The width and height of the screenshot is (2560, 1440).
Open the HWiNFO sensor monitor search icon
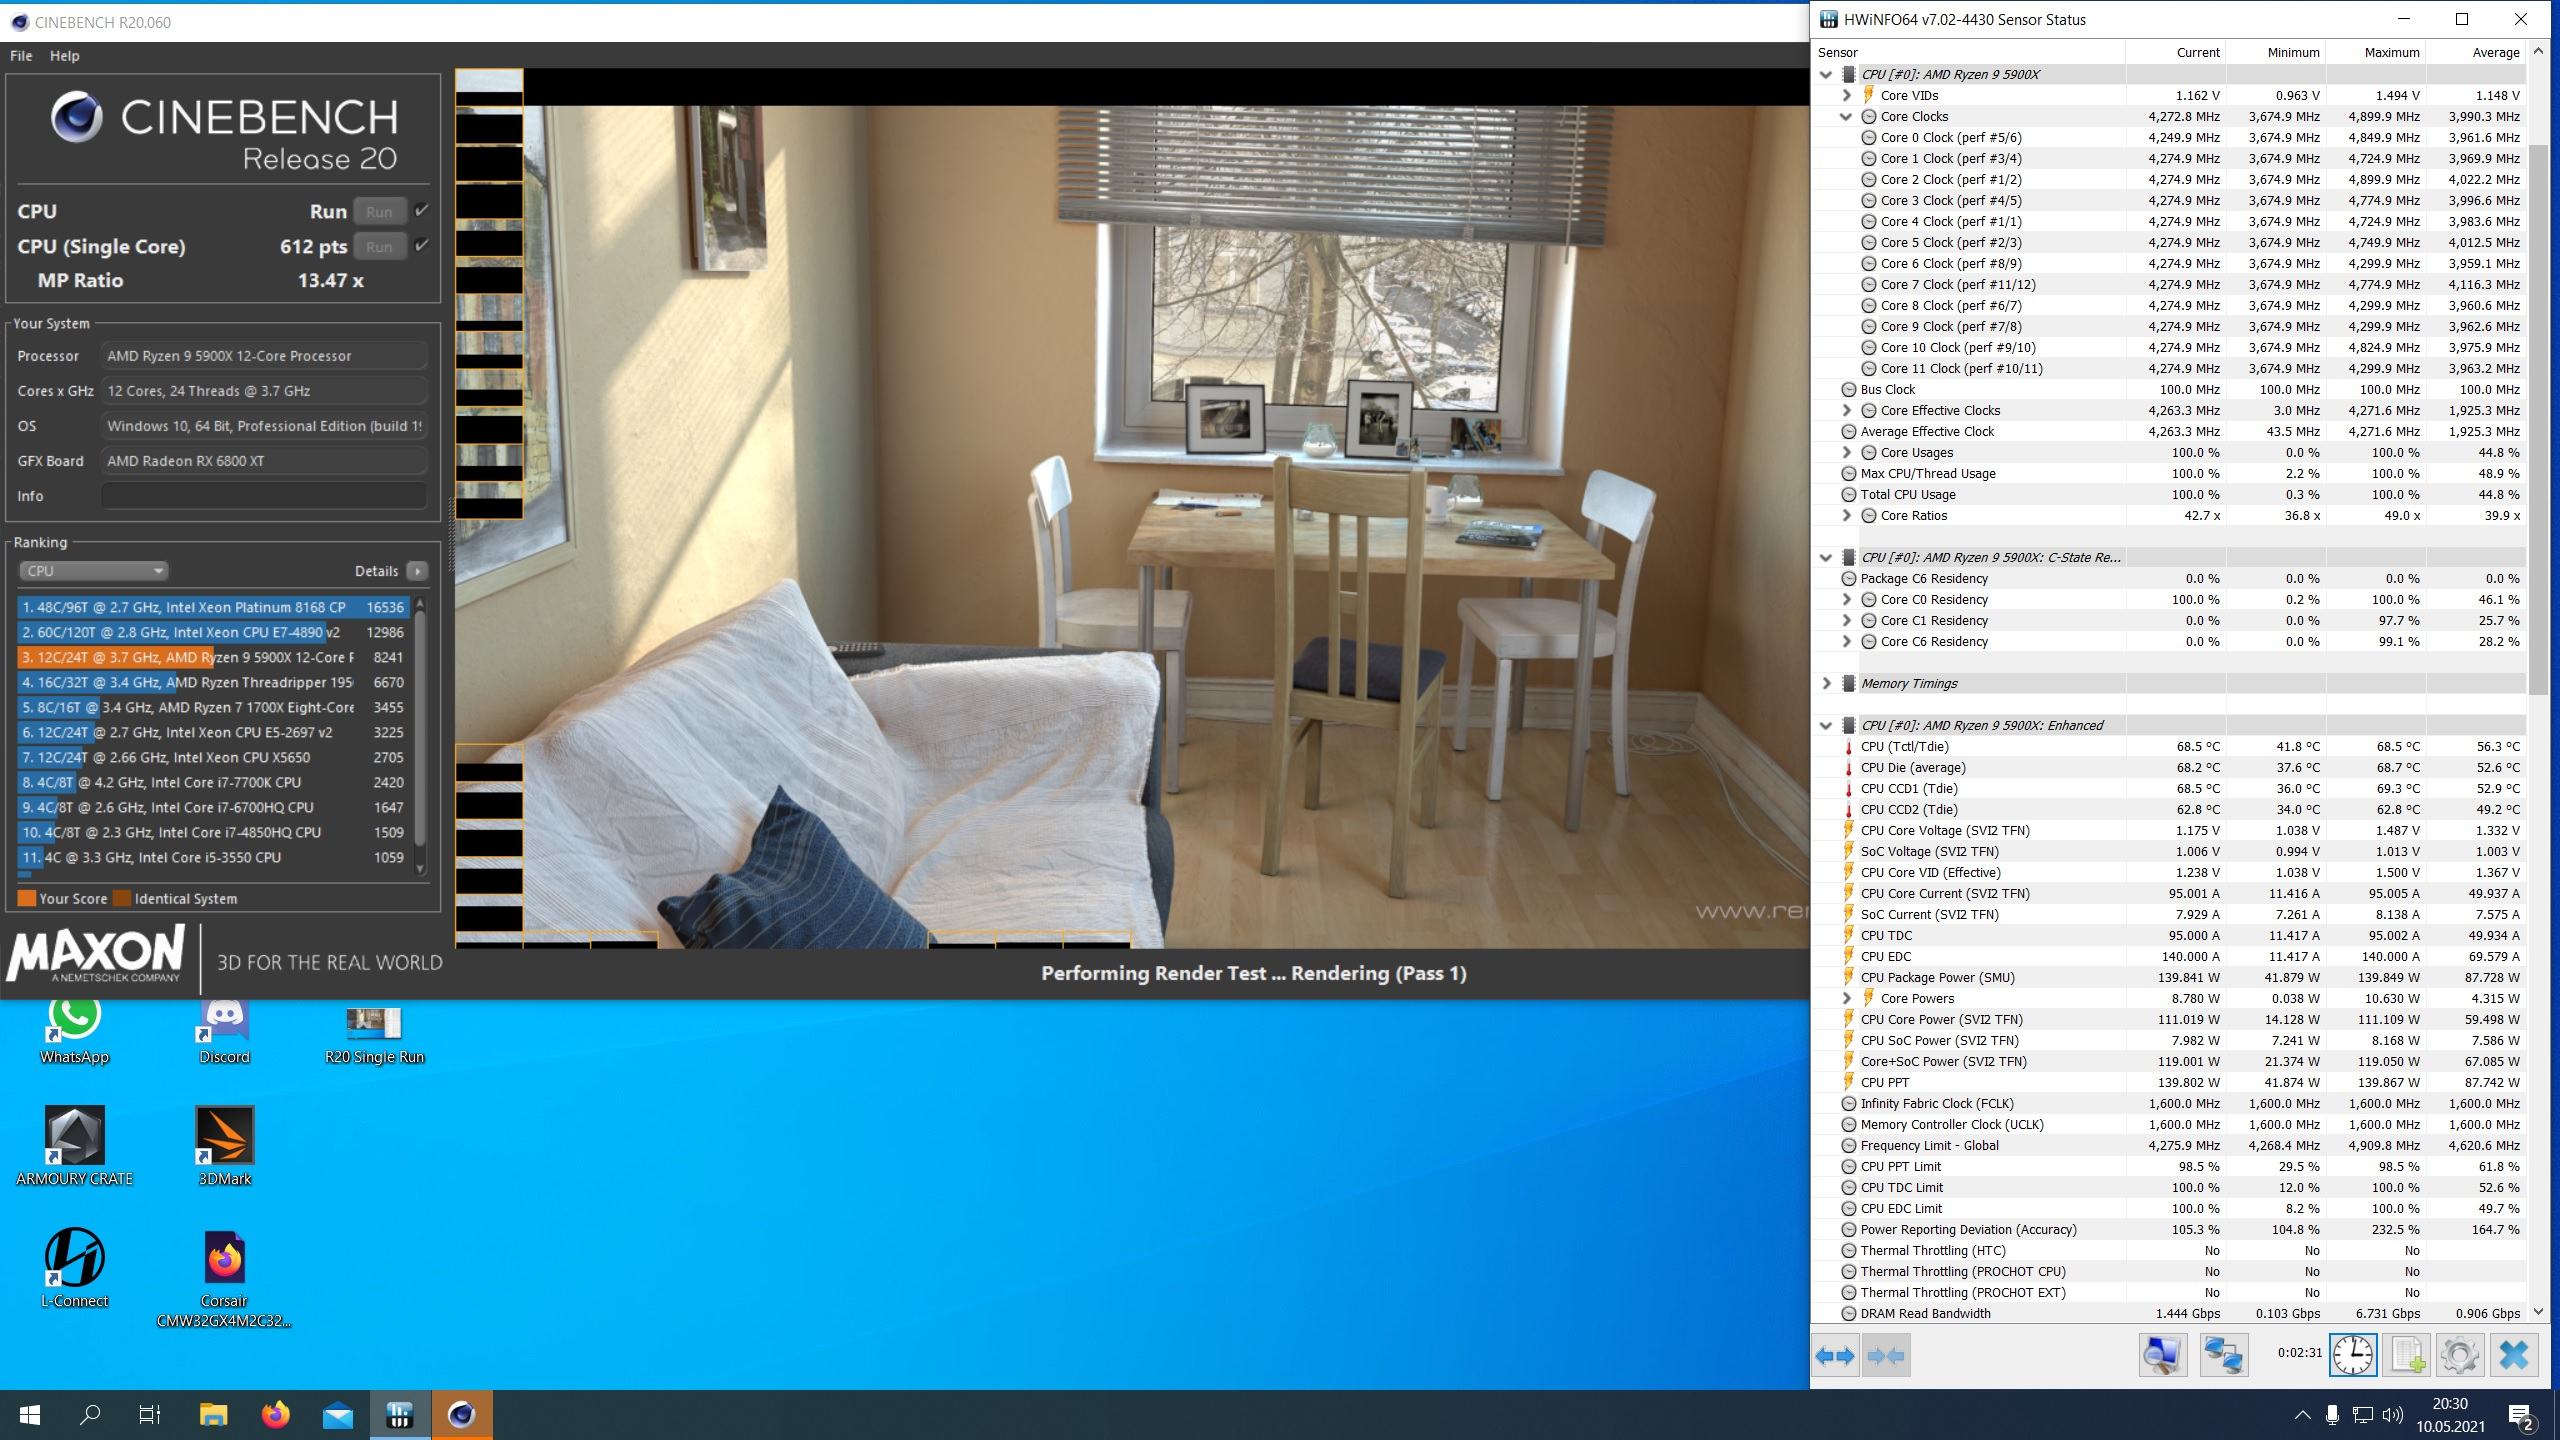[2162, 1356]
